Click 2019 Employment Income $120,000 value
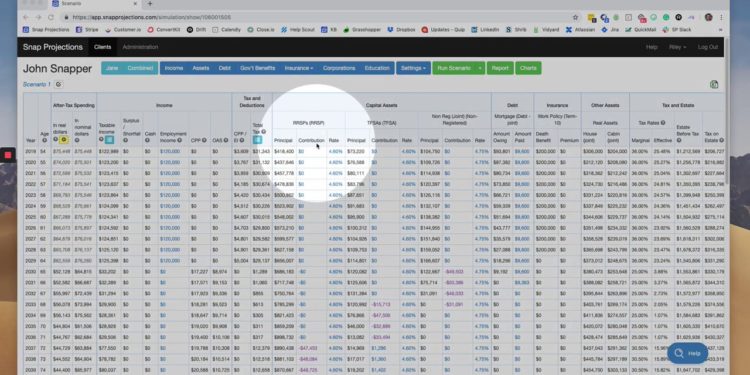 pos(170,151)
